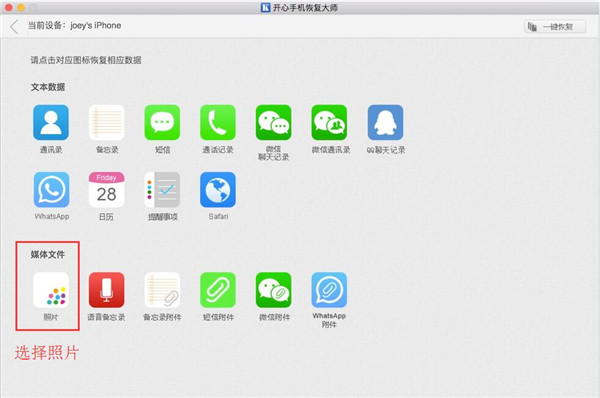Open the 语音备忘录 voice memo icon
This screenshot has height=398, width=600.
[106, 290]
